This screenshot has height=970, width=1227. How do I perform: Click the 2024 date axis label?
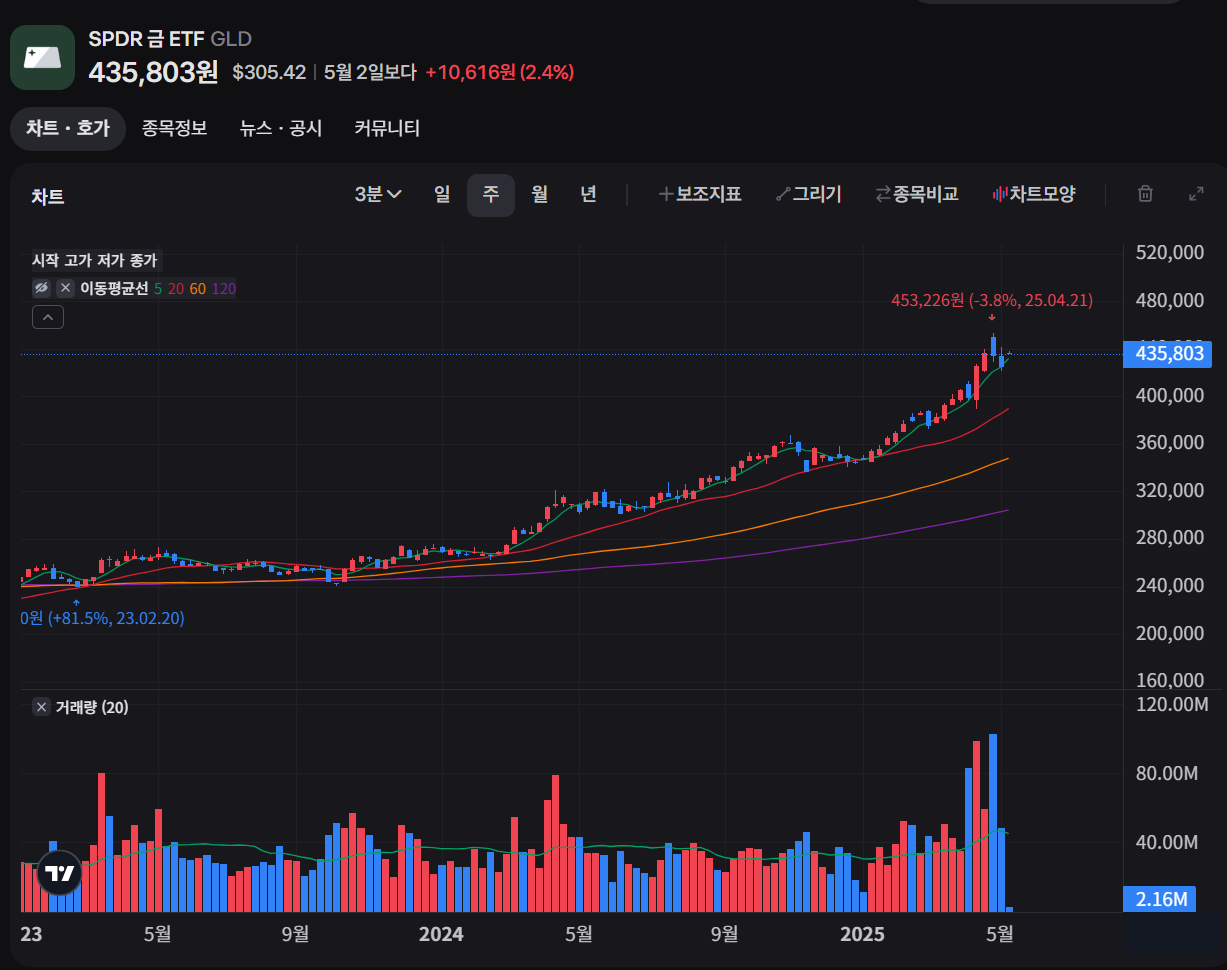[441, 934]
